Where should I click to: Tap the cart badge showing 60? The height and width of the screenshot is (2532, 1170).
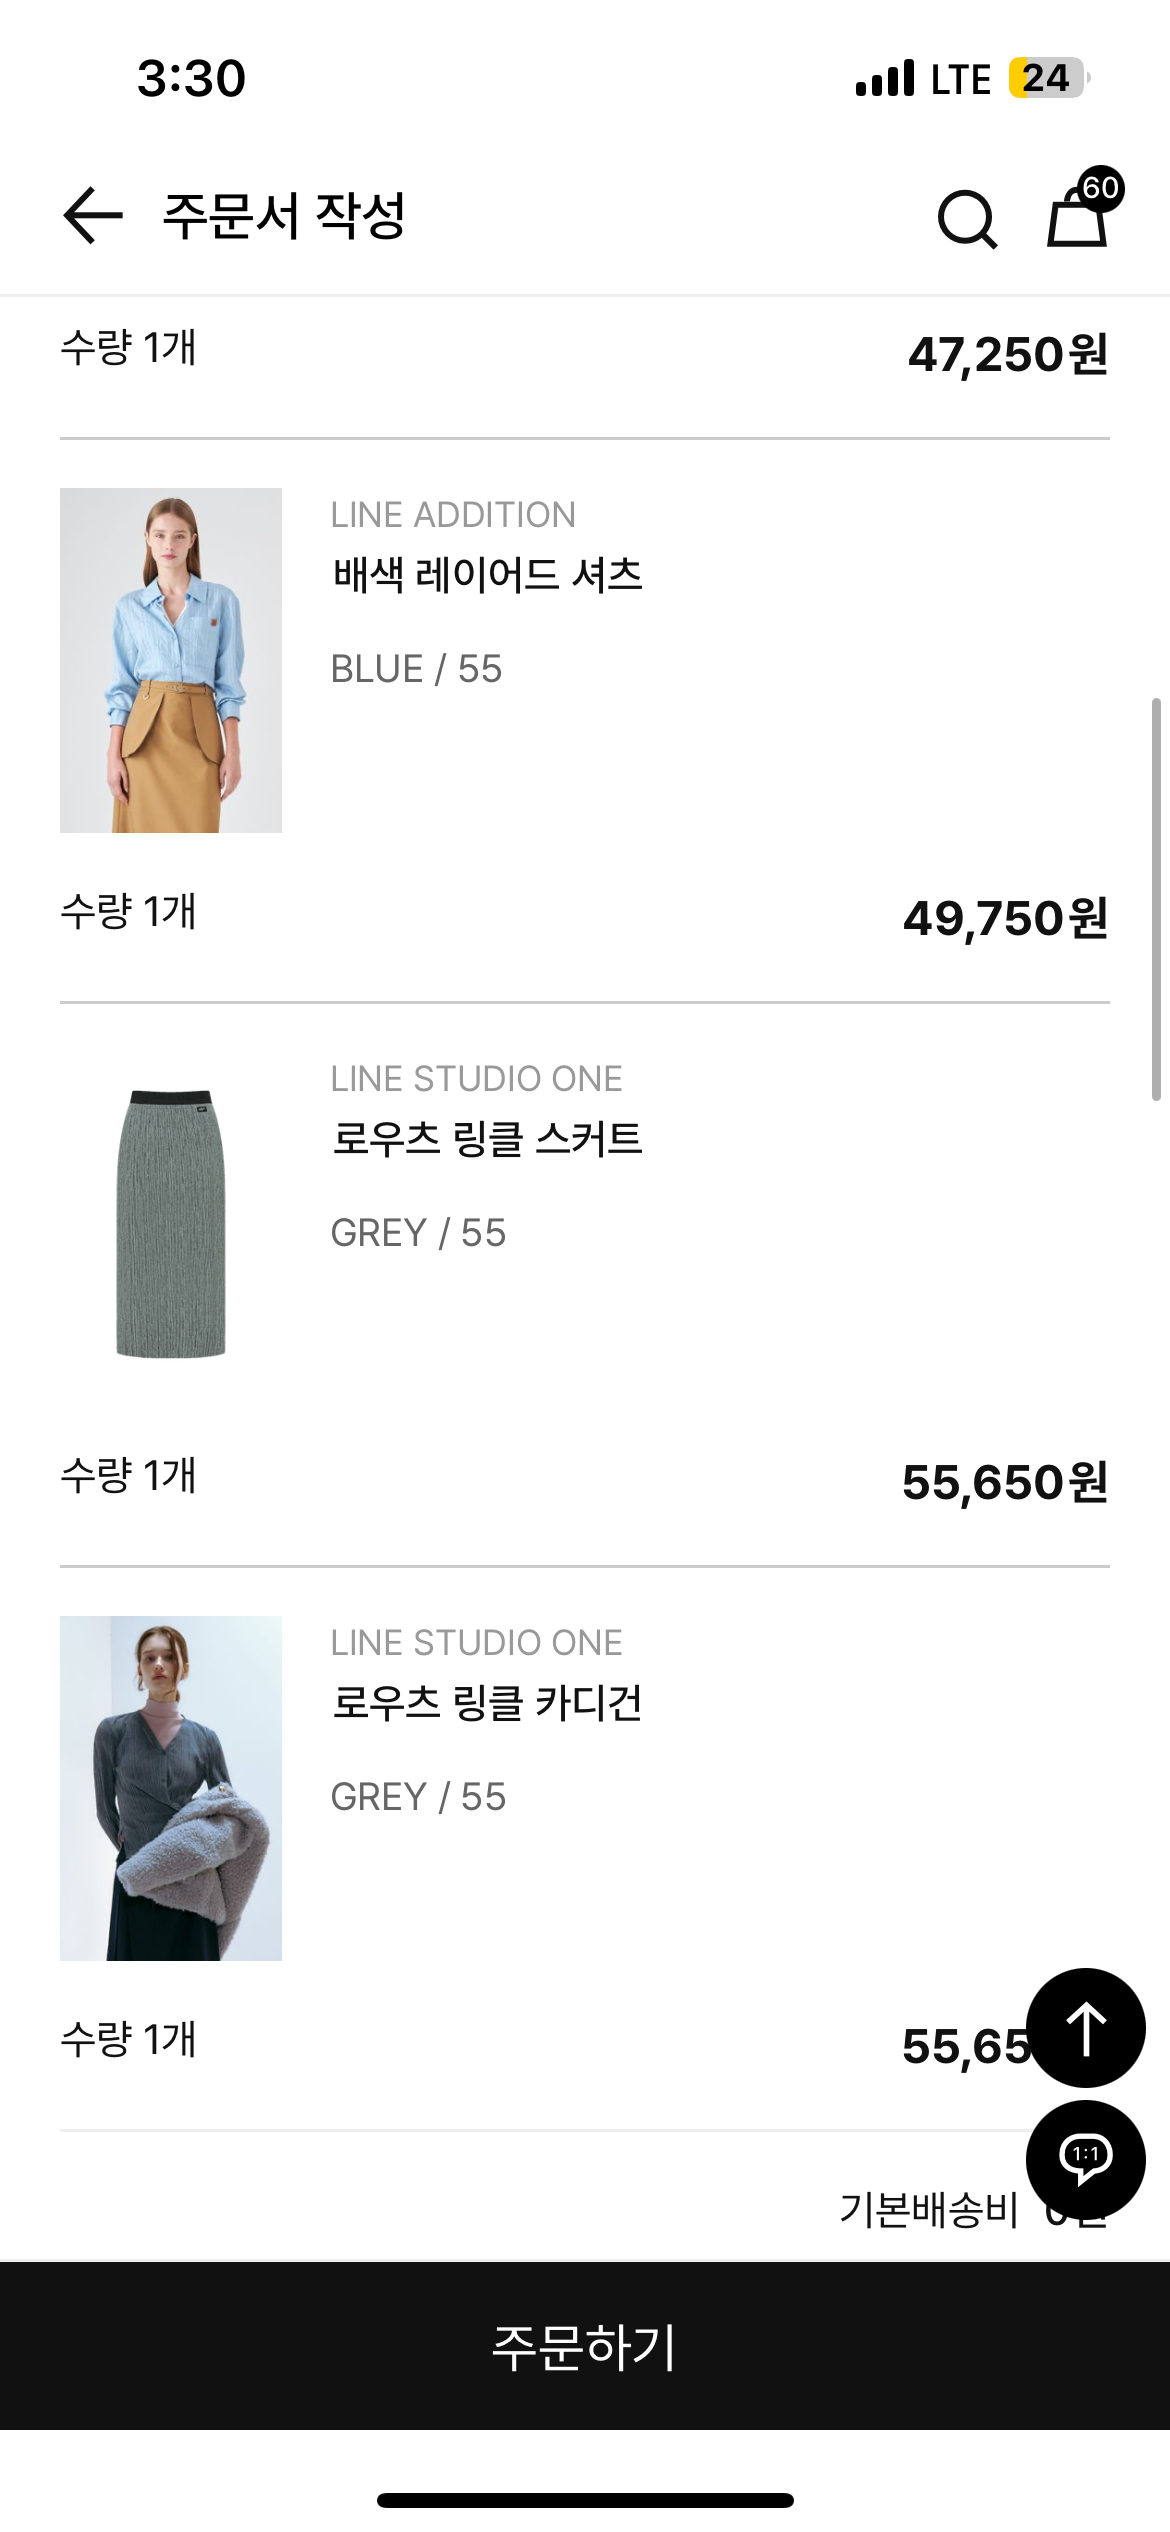click(x=1101, y=188)
